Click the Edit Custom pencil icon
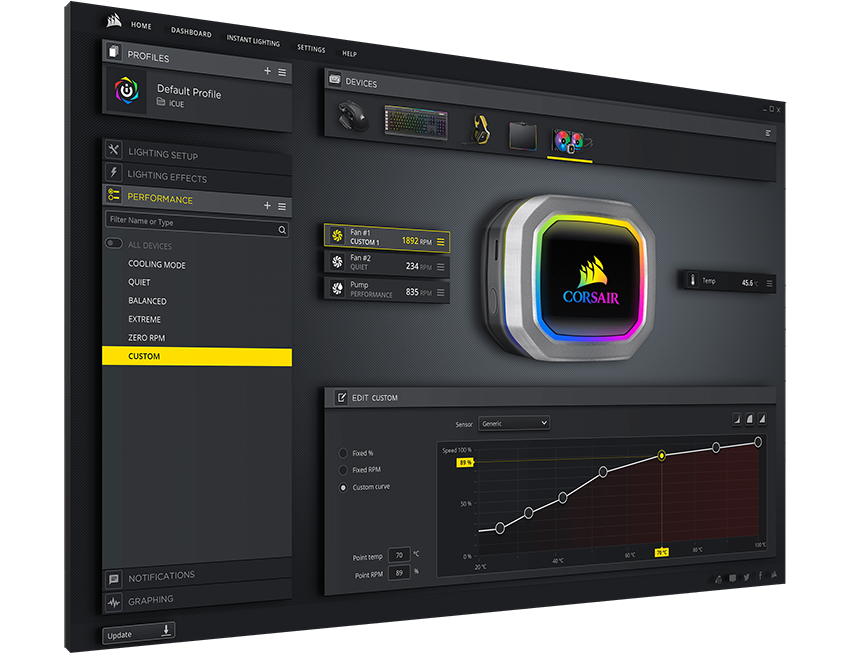Screen dimensions: 850x654 [341, 397]
